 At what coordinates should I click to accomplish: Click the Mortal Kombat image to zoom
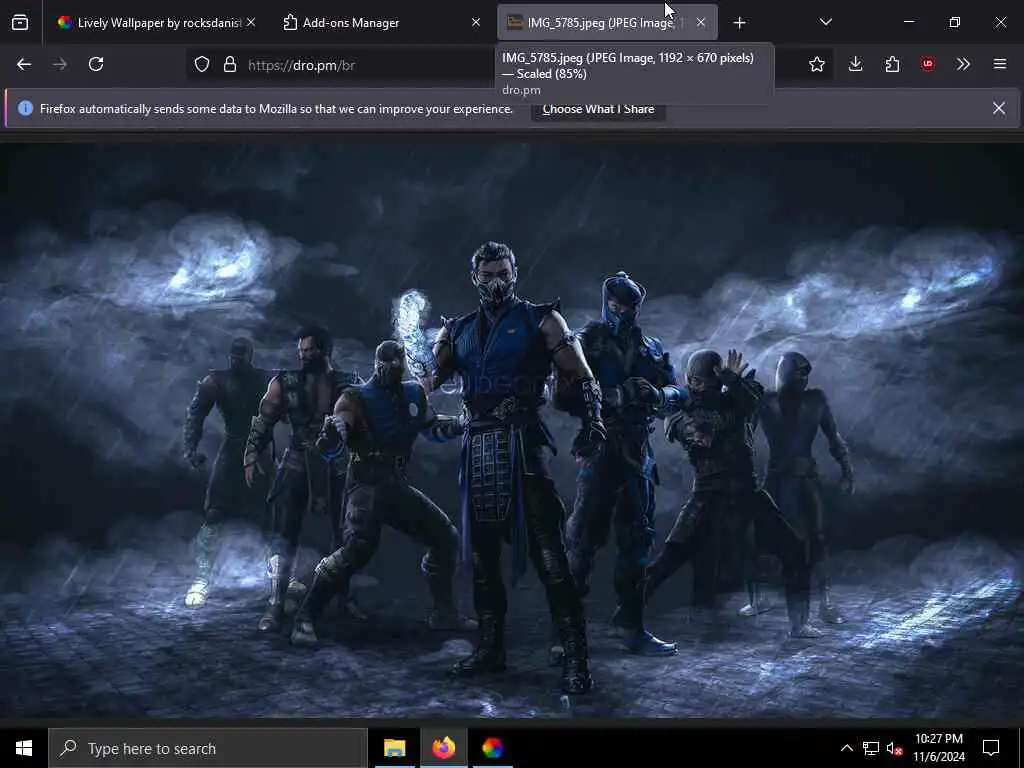tap(512, 430)
